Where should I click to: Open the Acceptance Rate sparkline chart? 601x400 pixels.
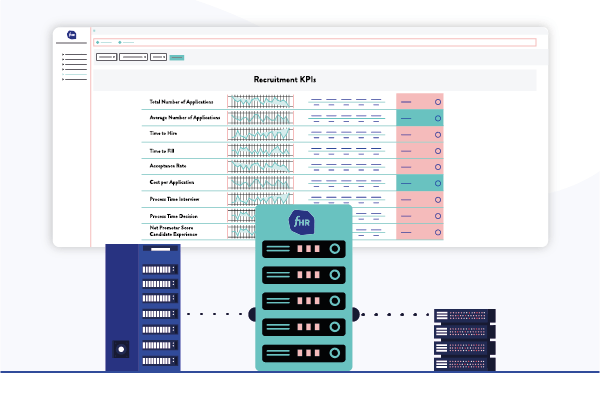point(260,167)
